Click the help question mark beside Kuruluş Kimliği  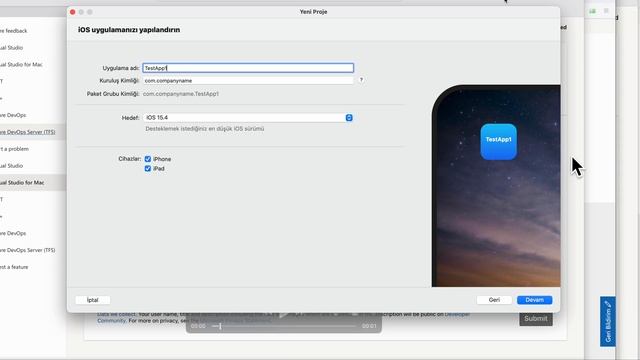tap(361, 80)
